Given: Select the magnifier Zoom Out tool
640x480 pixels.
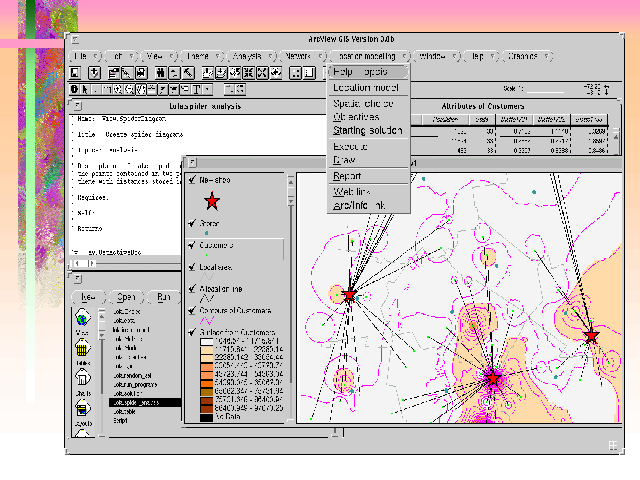Looking at the screenshot, I should click(129, 89).
